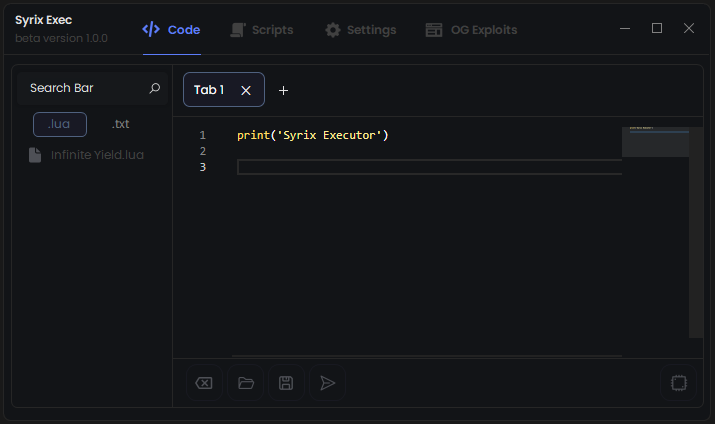The image size is (715, 424).
Task: Click the clear editor backspace icon
Action: [x=204, y=383]
